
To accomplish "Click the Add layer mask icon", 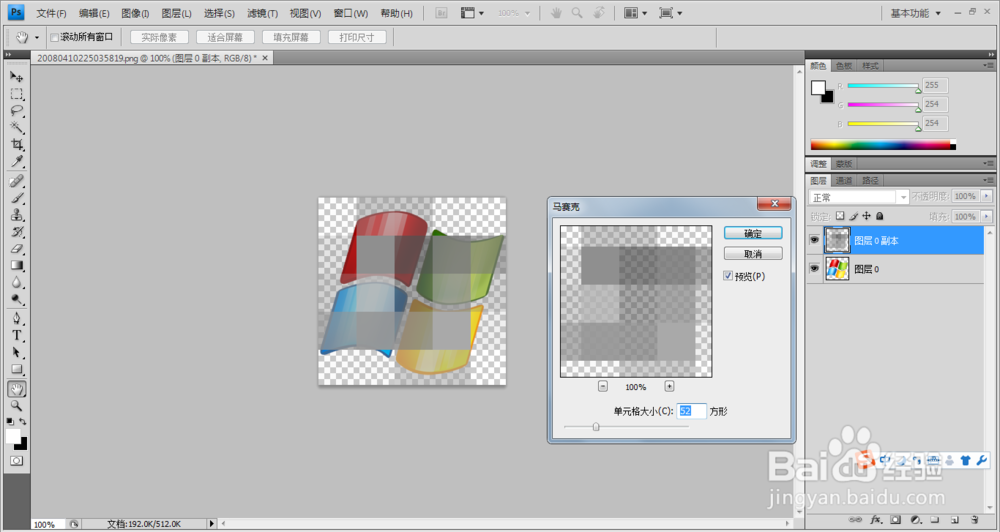I will coord(895,520).
